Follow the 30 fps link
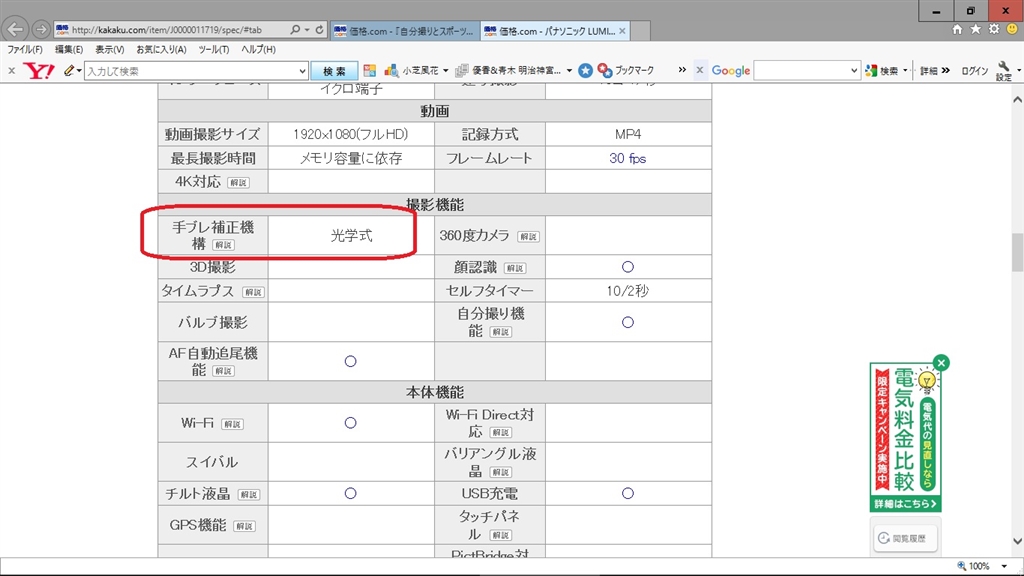 click(628, 158)
